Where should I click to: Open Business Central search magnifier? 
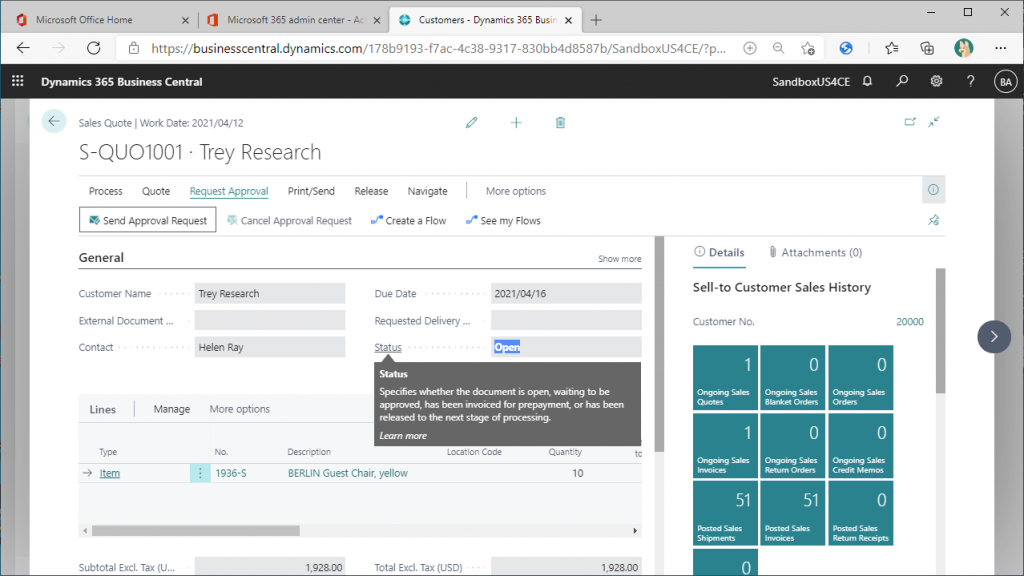coord(902,82)
